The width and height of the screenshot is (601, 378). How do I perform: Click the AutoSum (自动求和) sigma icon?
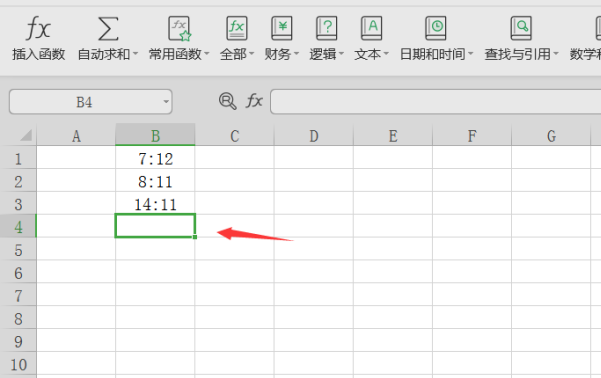tap(108, 28)
